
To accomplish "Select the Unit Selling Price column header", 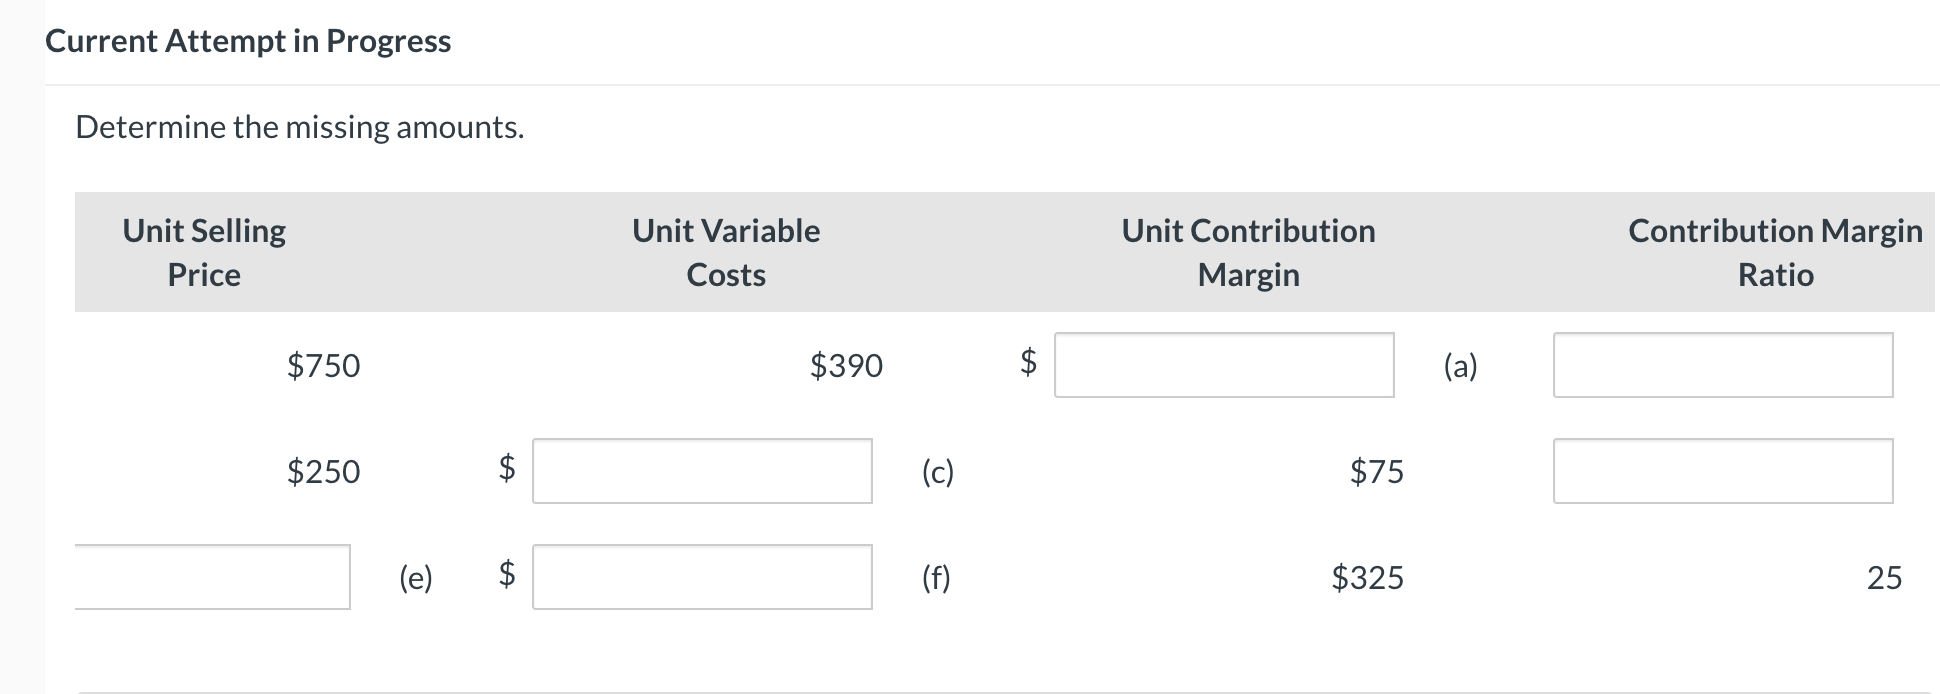I will (203, 252).
